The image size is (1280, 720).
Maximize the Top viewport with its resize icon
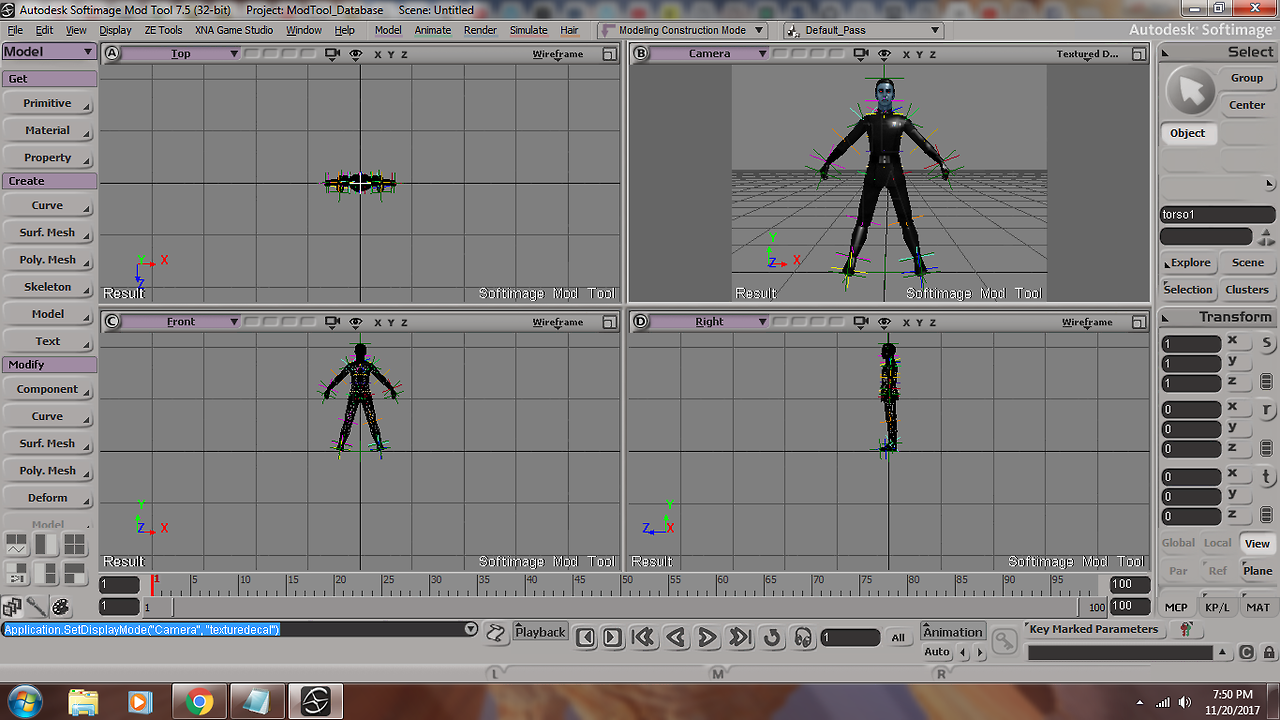(x=609, y=54)
